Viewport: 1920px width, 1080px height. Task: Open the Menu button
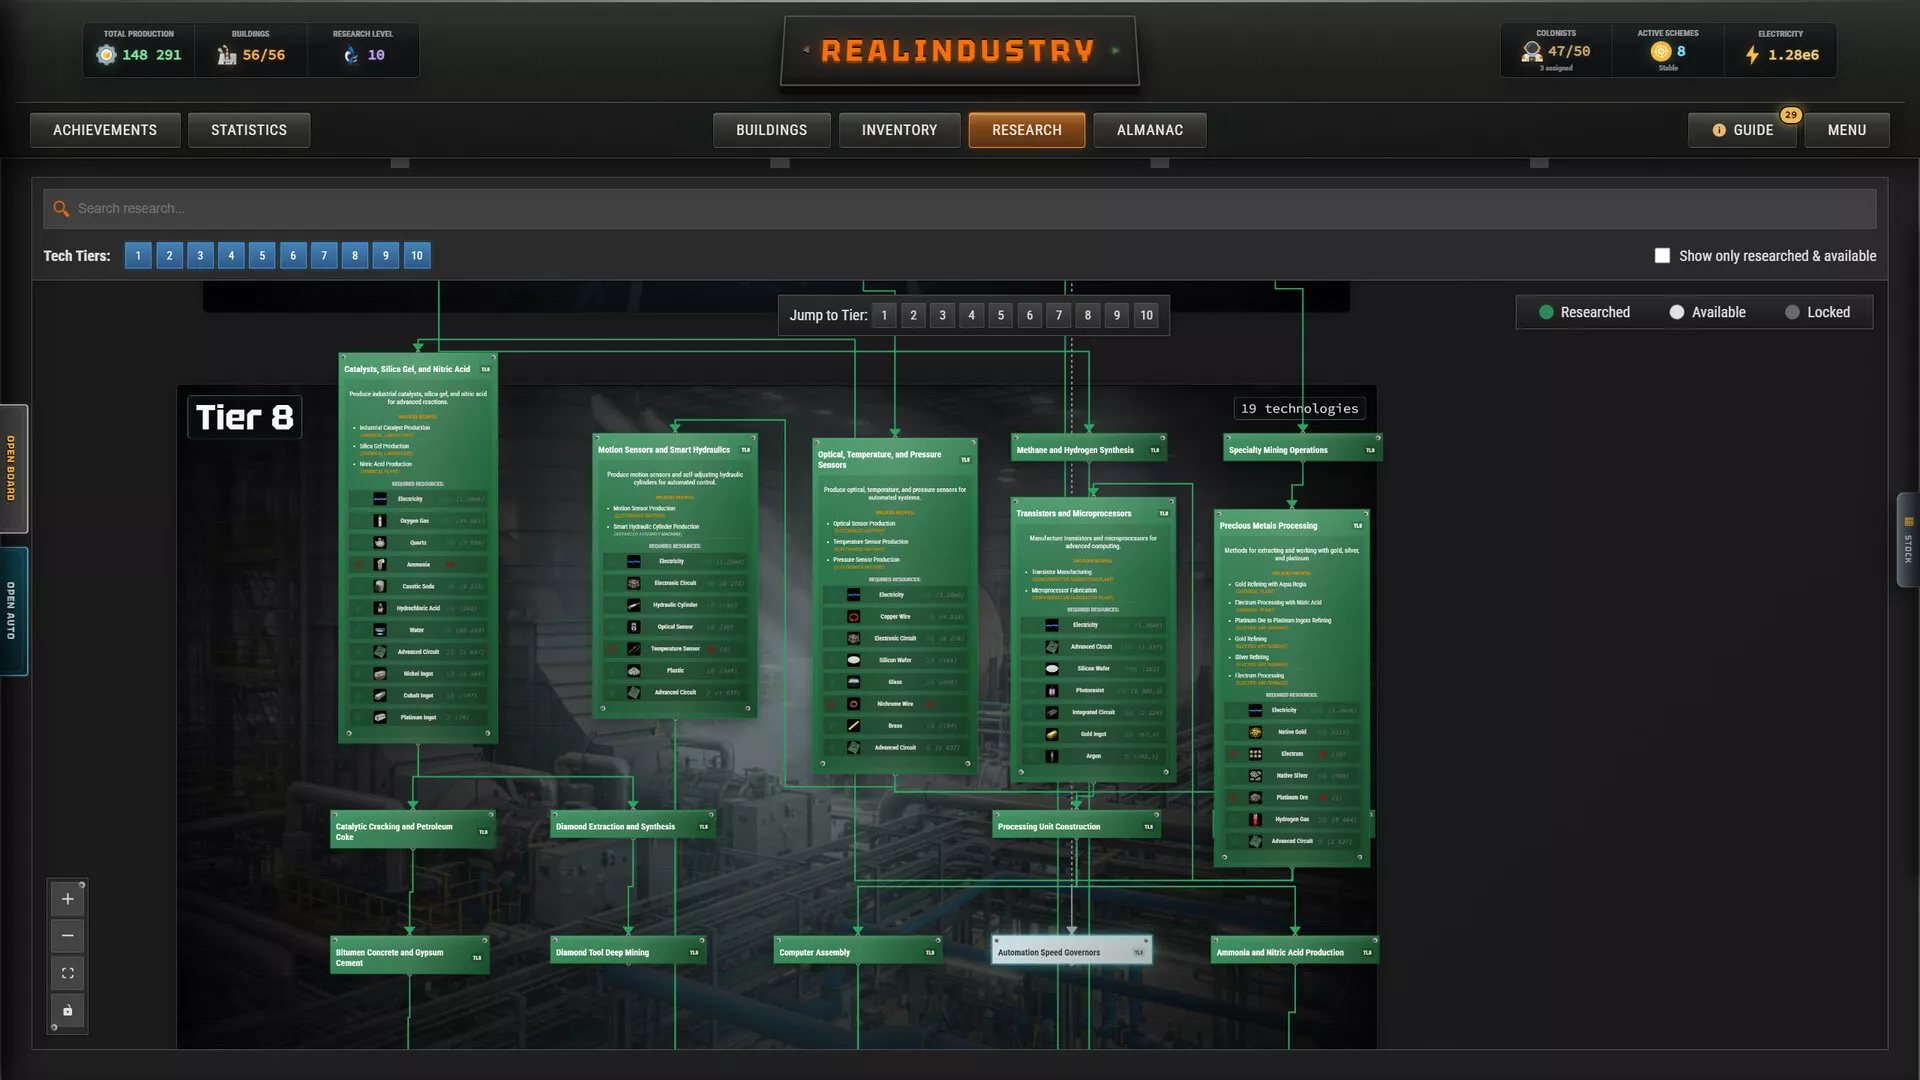point(1846,130)
